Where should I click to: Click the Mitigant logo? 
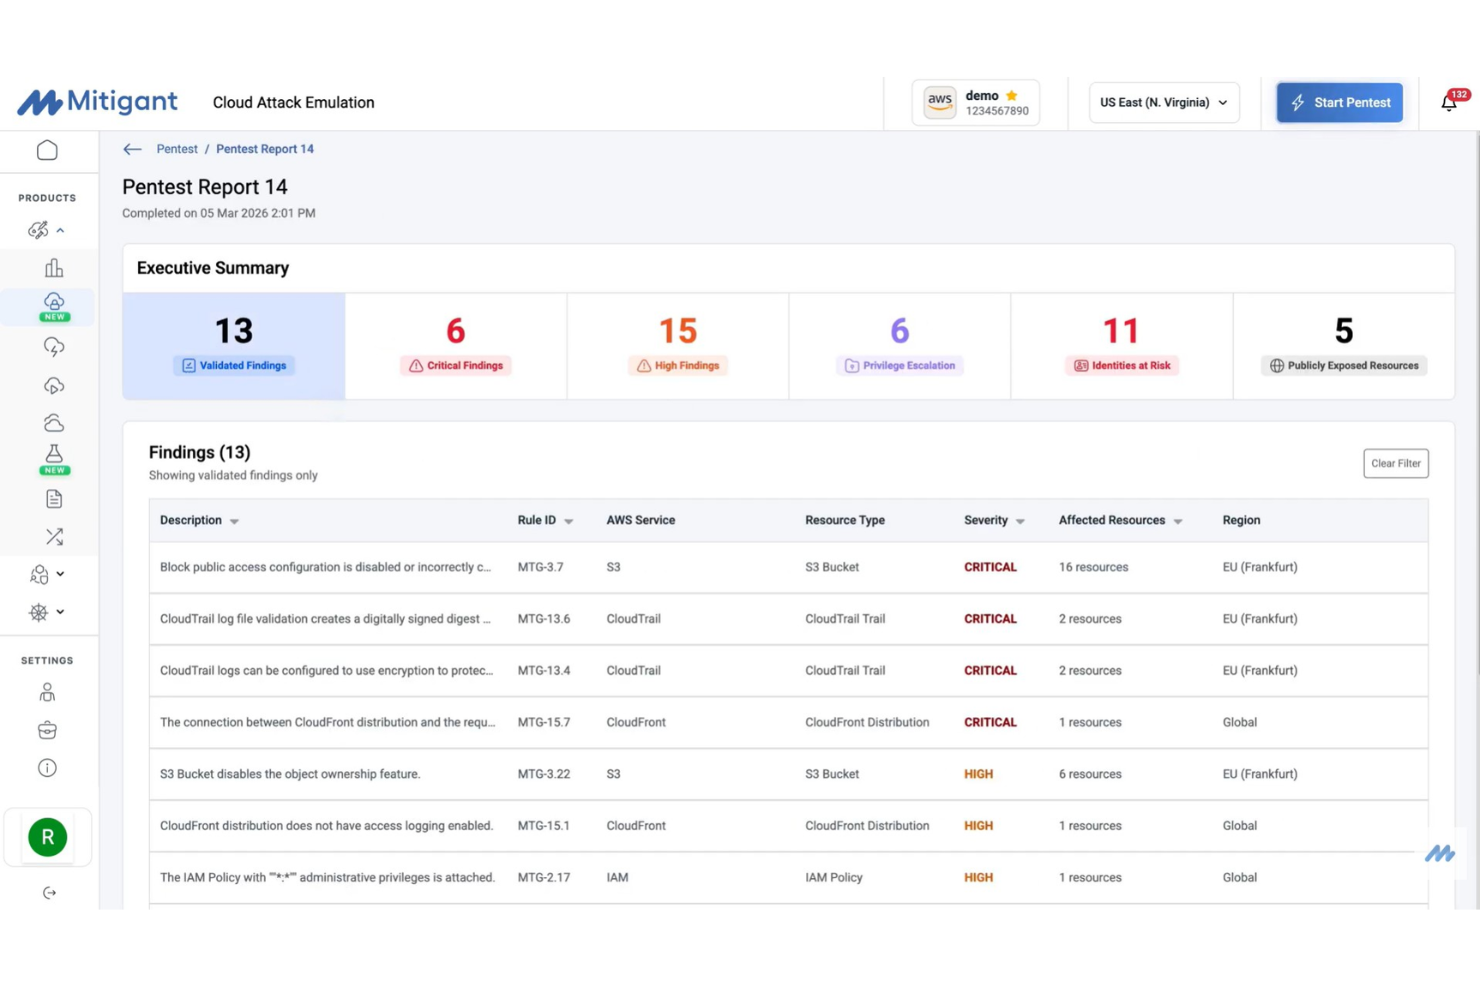point(97,102)
